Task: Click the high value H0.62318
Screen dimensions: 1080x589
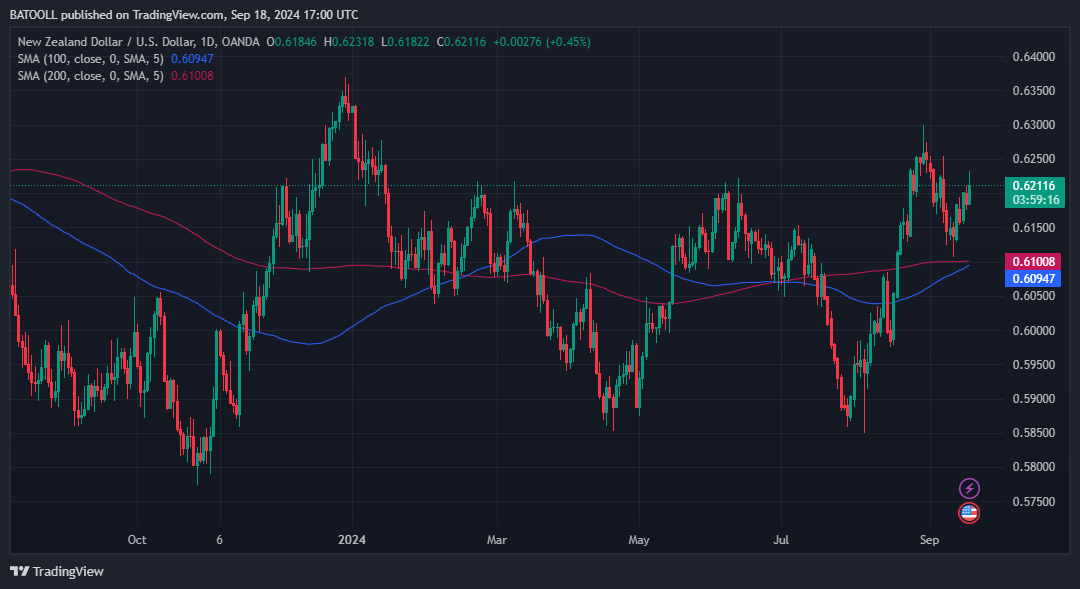Action: [349, 41]
